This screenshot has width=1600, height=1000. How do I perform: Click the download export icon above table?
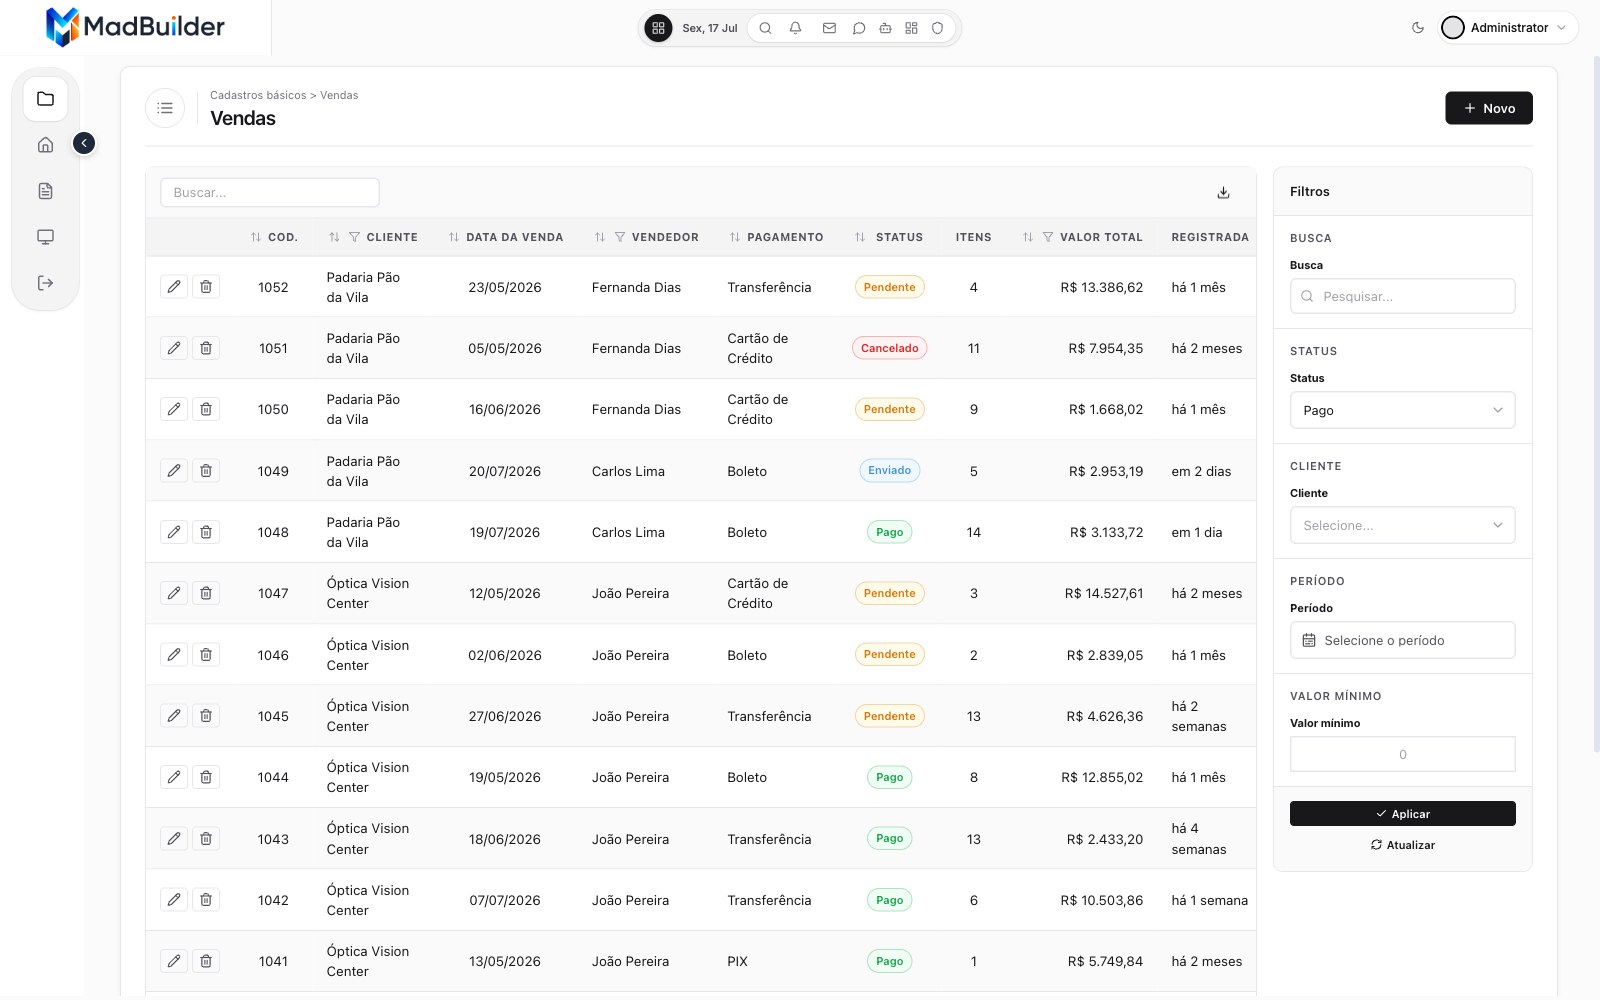tap(1223, 193)
